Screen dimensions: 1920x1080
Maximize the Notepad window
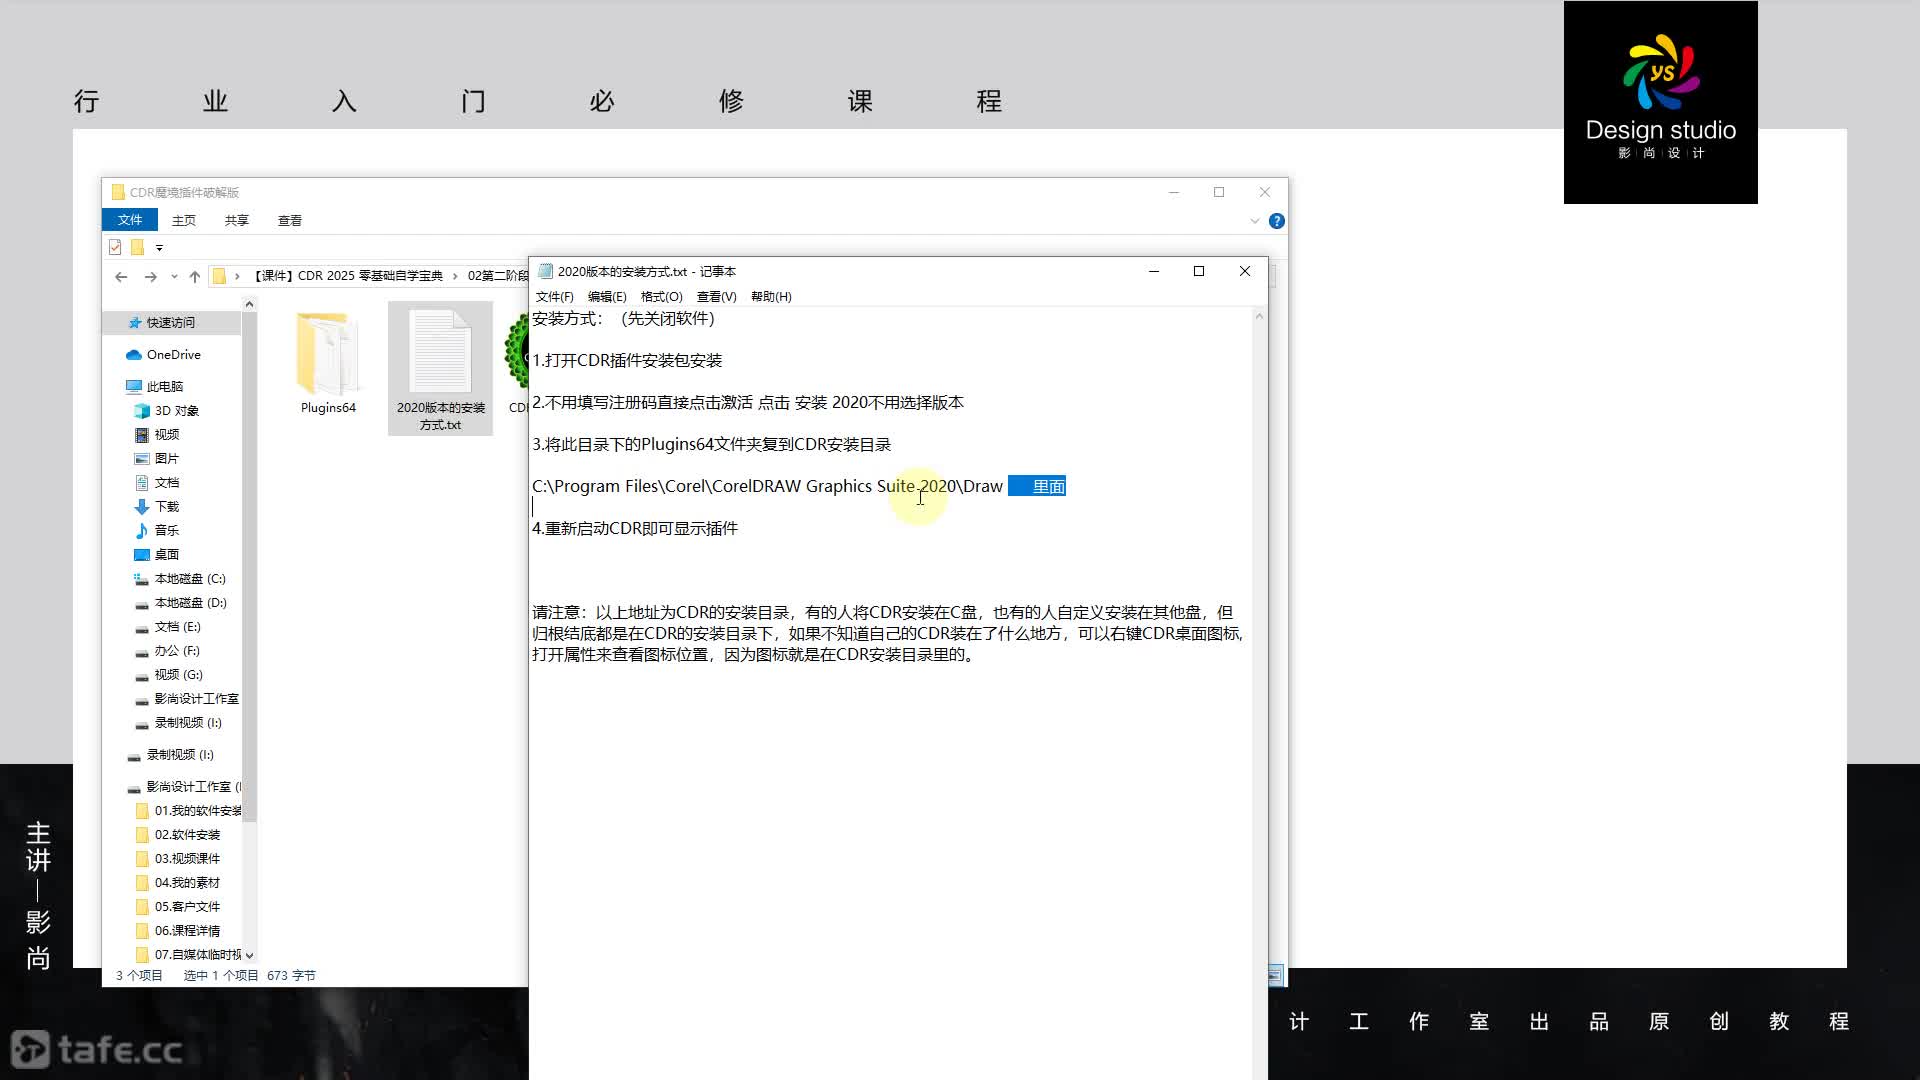click(1199, 271)
